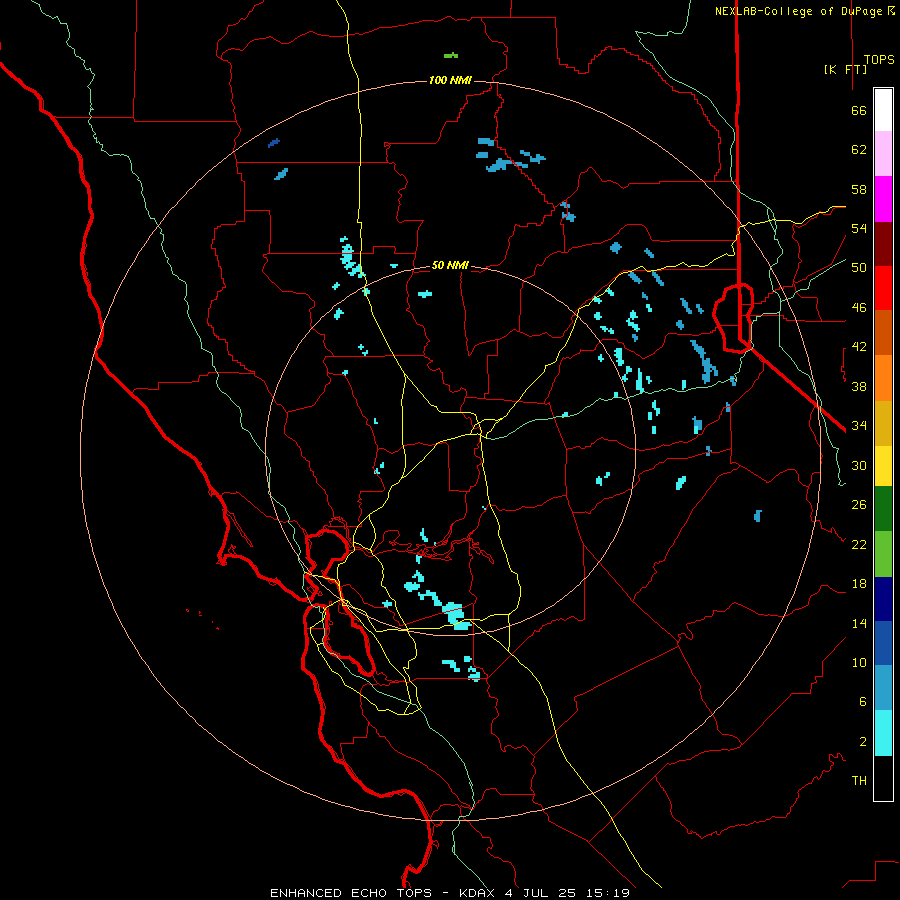
Task: Click the '26' legend value
Action: (859, 504)
